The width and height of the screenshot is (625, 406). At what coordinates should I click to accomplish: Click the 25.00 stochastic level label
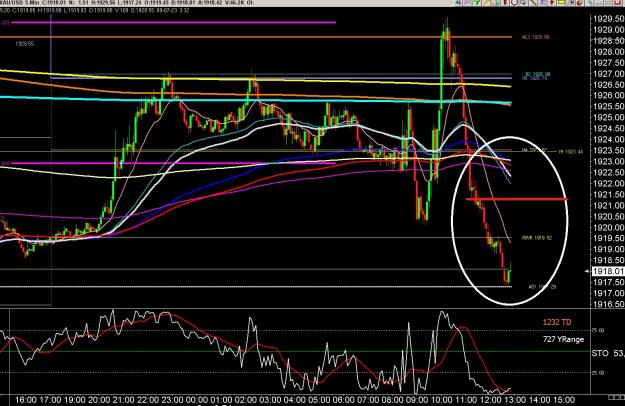597,373
